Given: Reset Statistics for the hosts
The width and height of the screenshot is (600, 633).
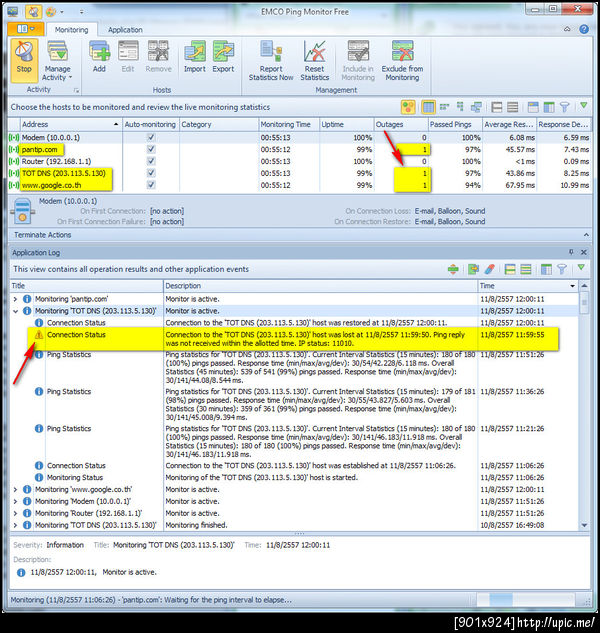Looking at the screenshot, I should (315, 61).
